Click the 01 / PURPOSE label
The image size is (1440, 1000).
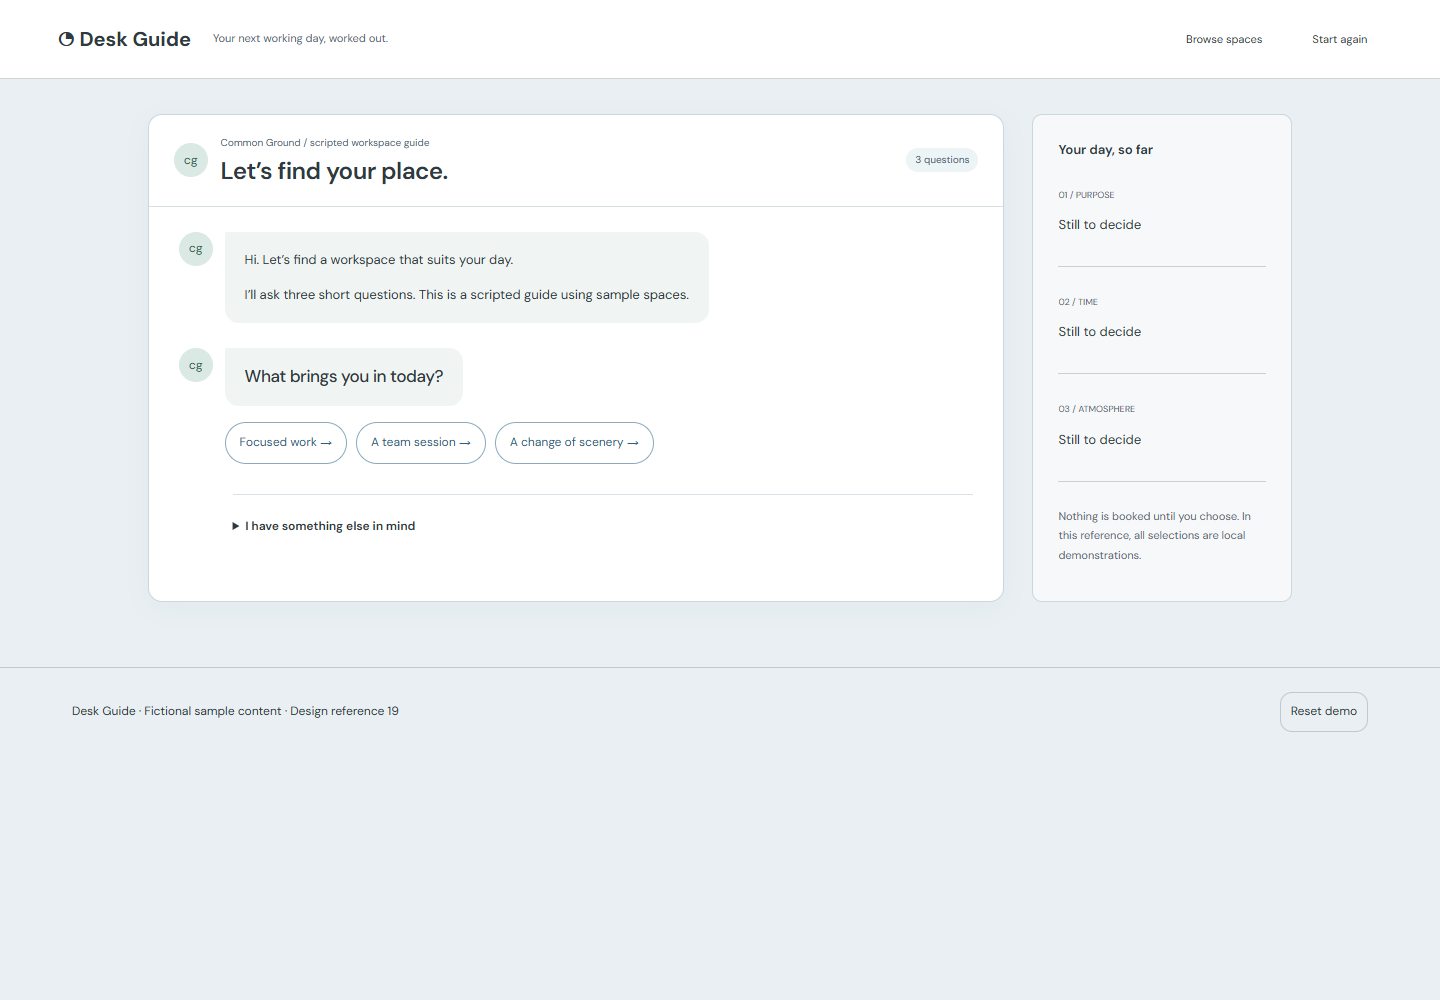click(x=1086, y=195)
